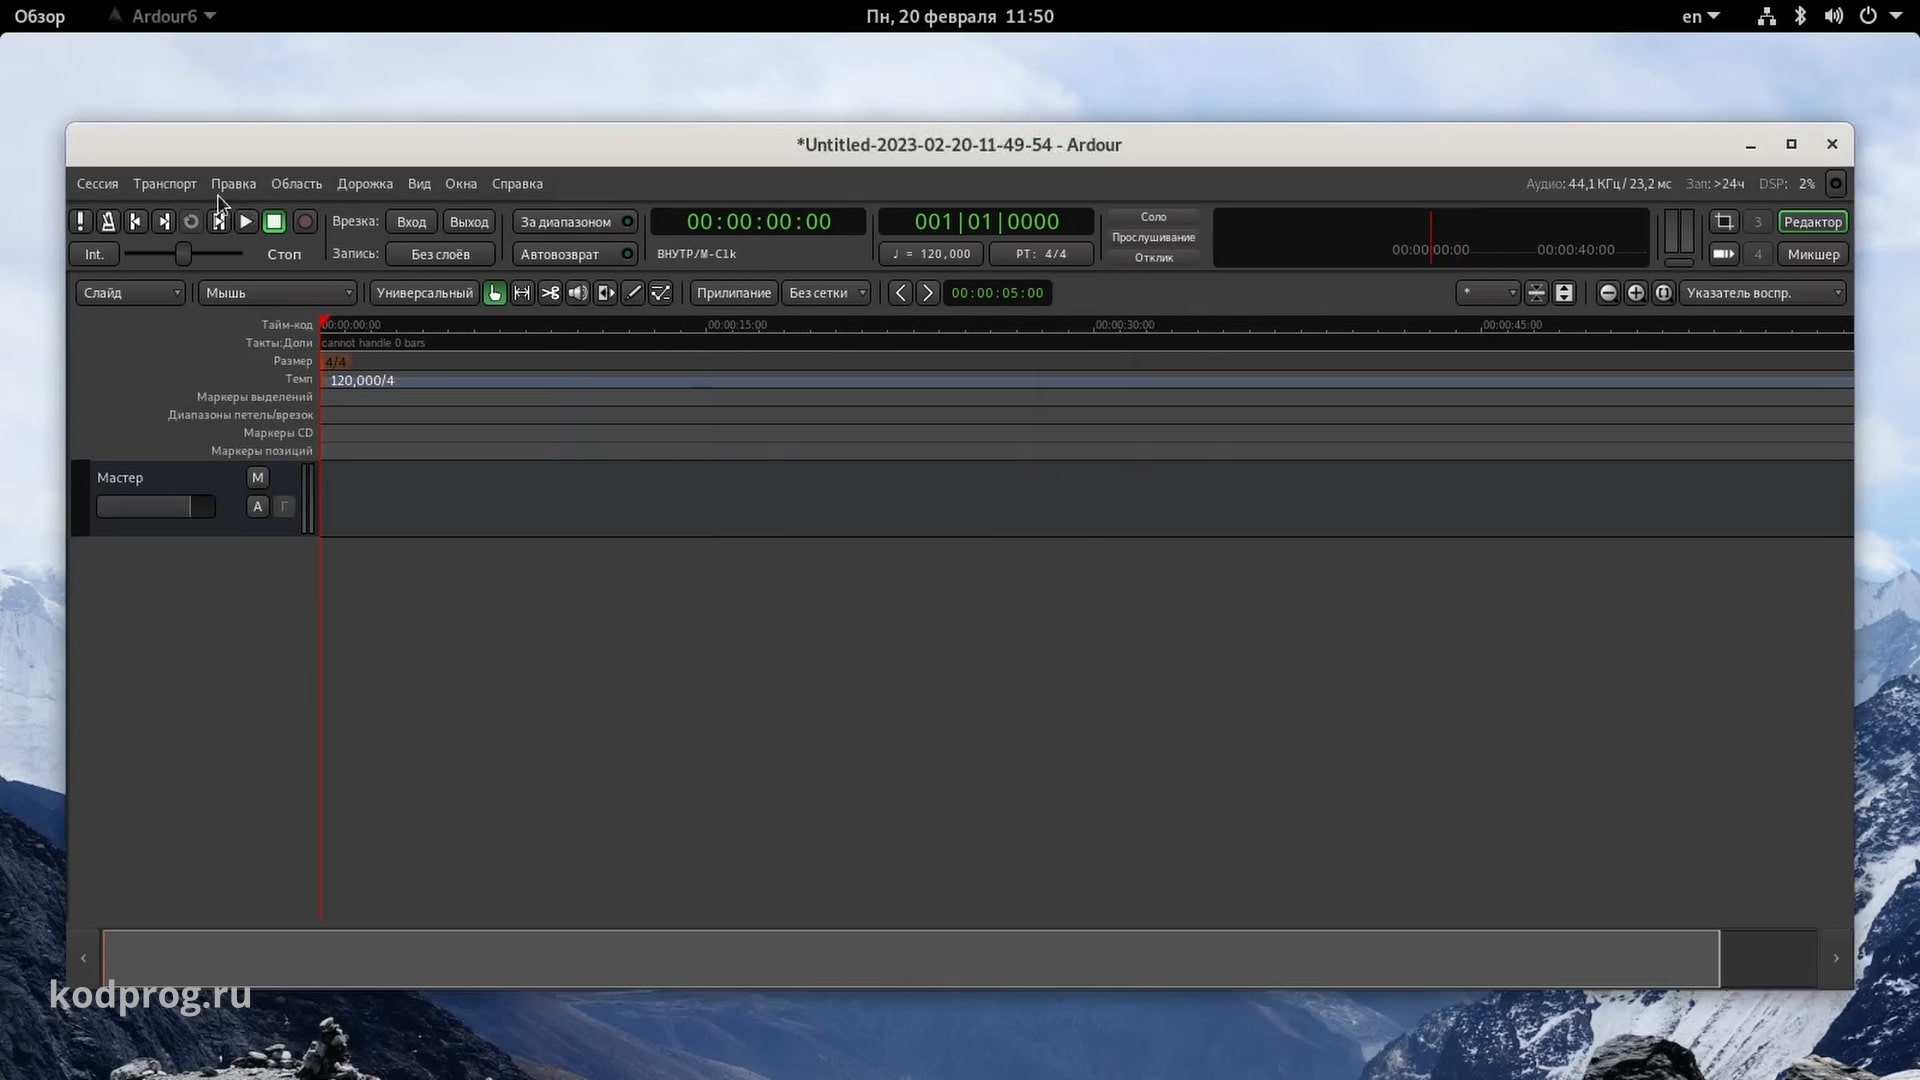The image size is (1920, 1080).
Task: Go to next snap point arrow
Action: click(x=928, y=293)
